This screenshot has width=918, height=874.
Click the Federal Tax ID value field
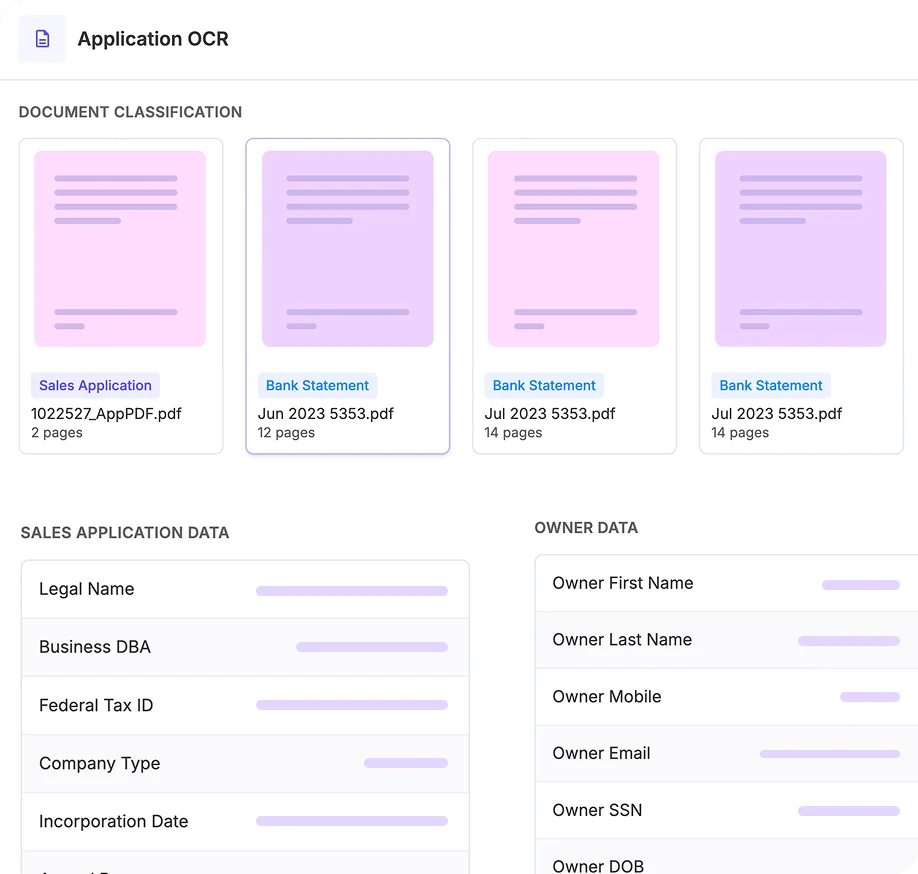(352, 705)
